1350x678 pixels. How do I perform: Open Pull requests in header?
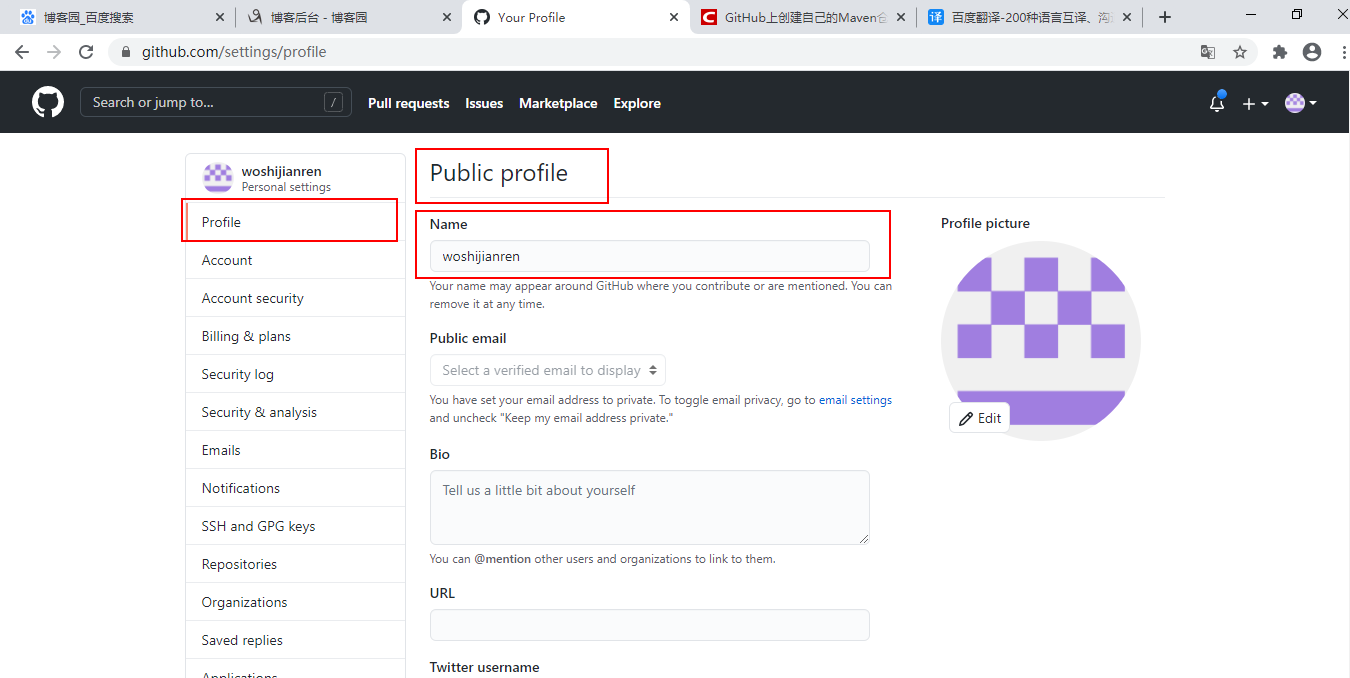coord(408,103)
